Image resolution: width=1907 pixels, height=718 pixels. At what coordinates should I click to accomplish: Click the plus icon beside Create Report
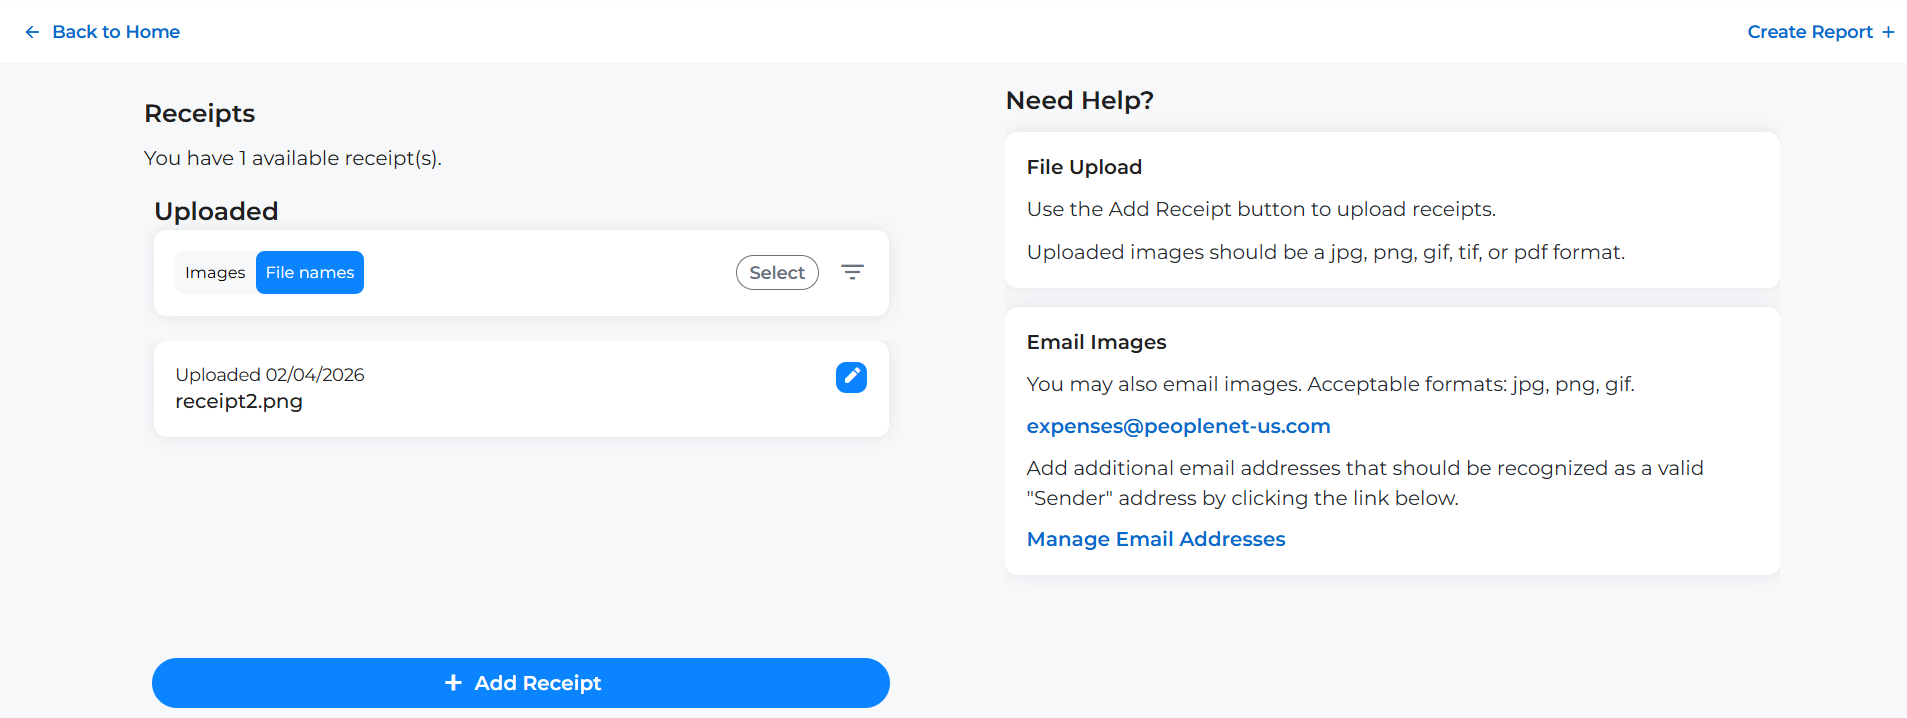click(1888, 32)
